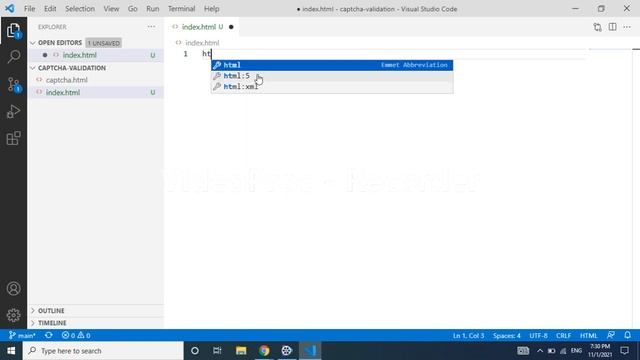Image resolution: width=640 pixels, height=360 pixels.
Task: Click the Synchronize Changes icon in status bar
Action: pos(49,335)
